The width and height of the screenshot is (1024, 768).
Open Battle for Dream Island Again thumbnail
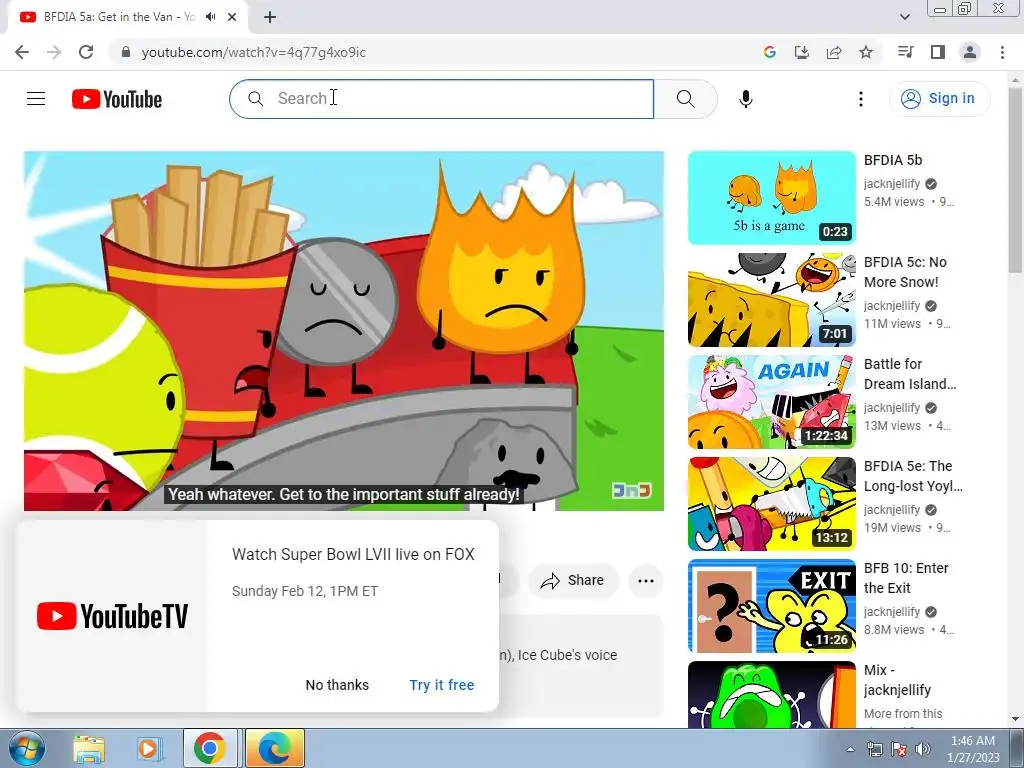771,402
